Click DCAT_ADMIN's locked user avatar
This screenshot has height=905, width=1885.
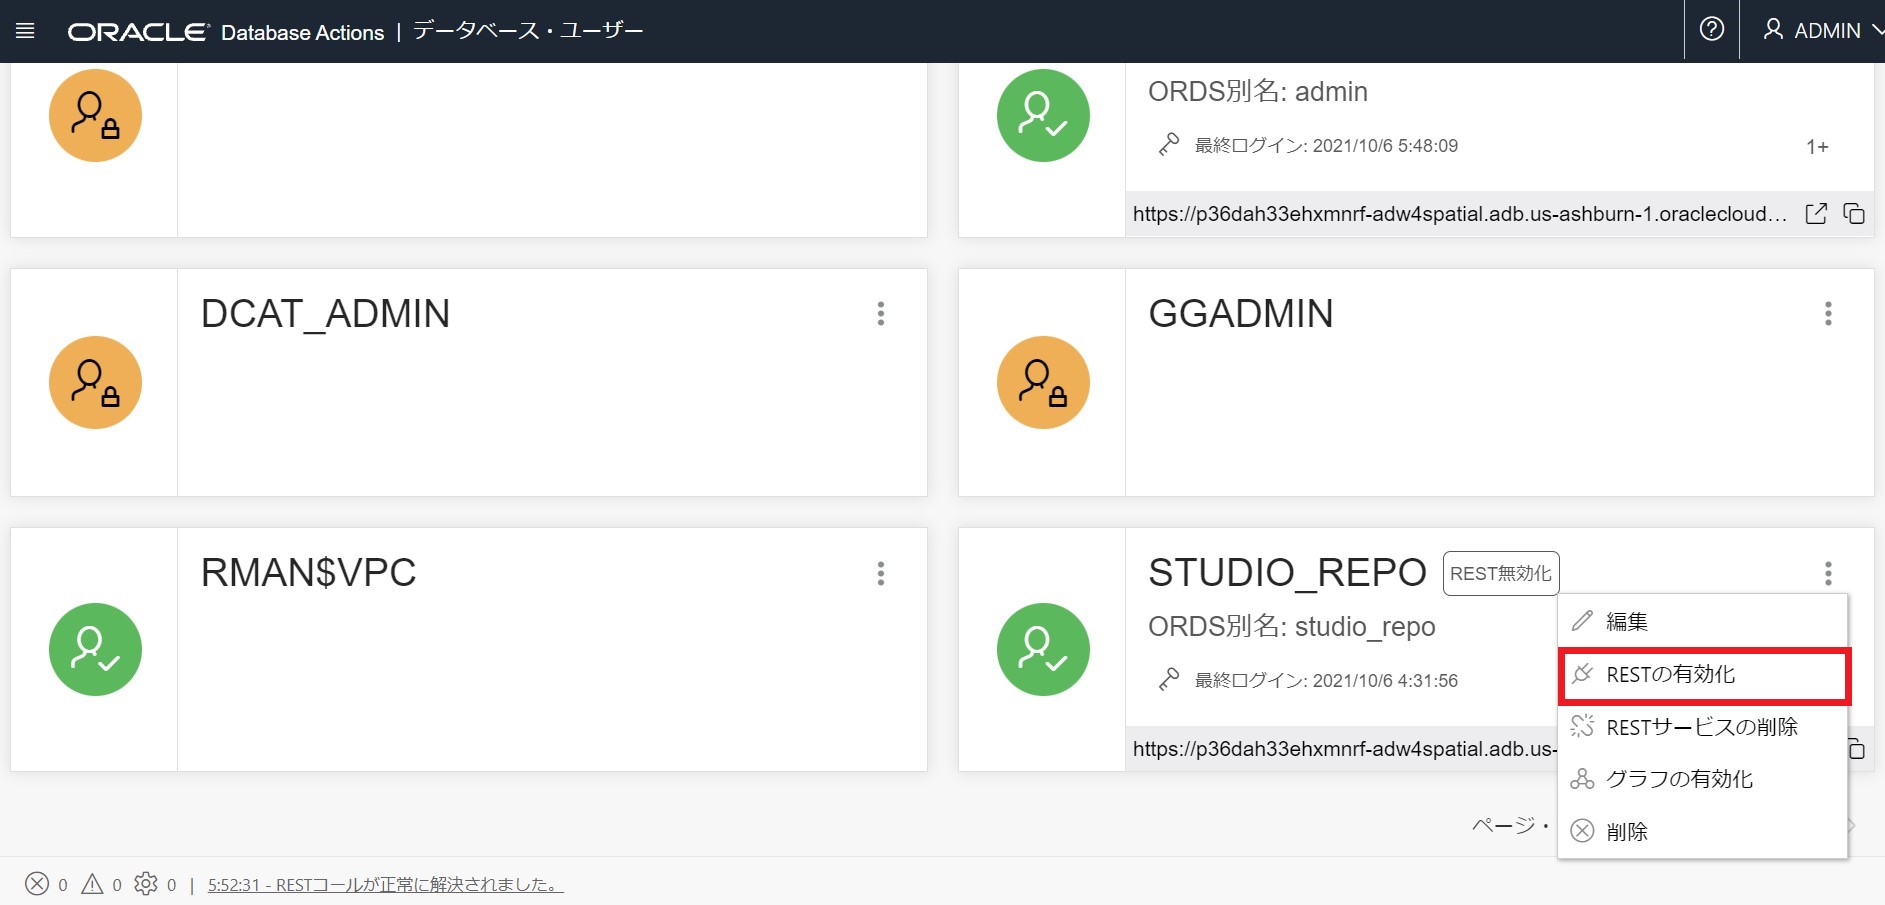[x=95, y=381]
